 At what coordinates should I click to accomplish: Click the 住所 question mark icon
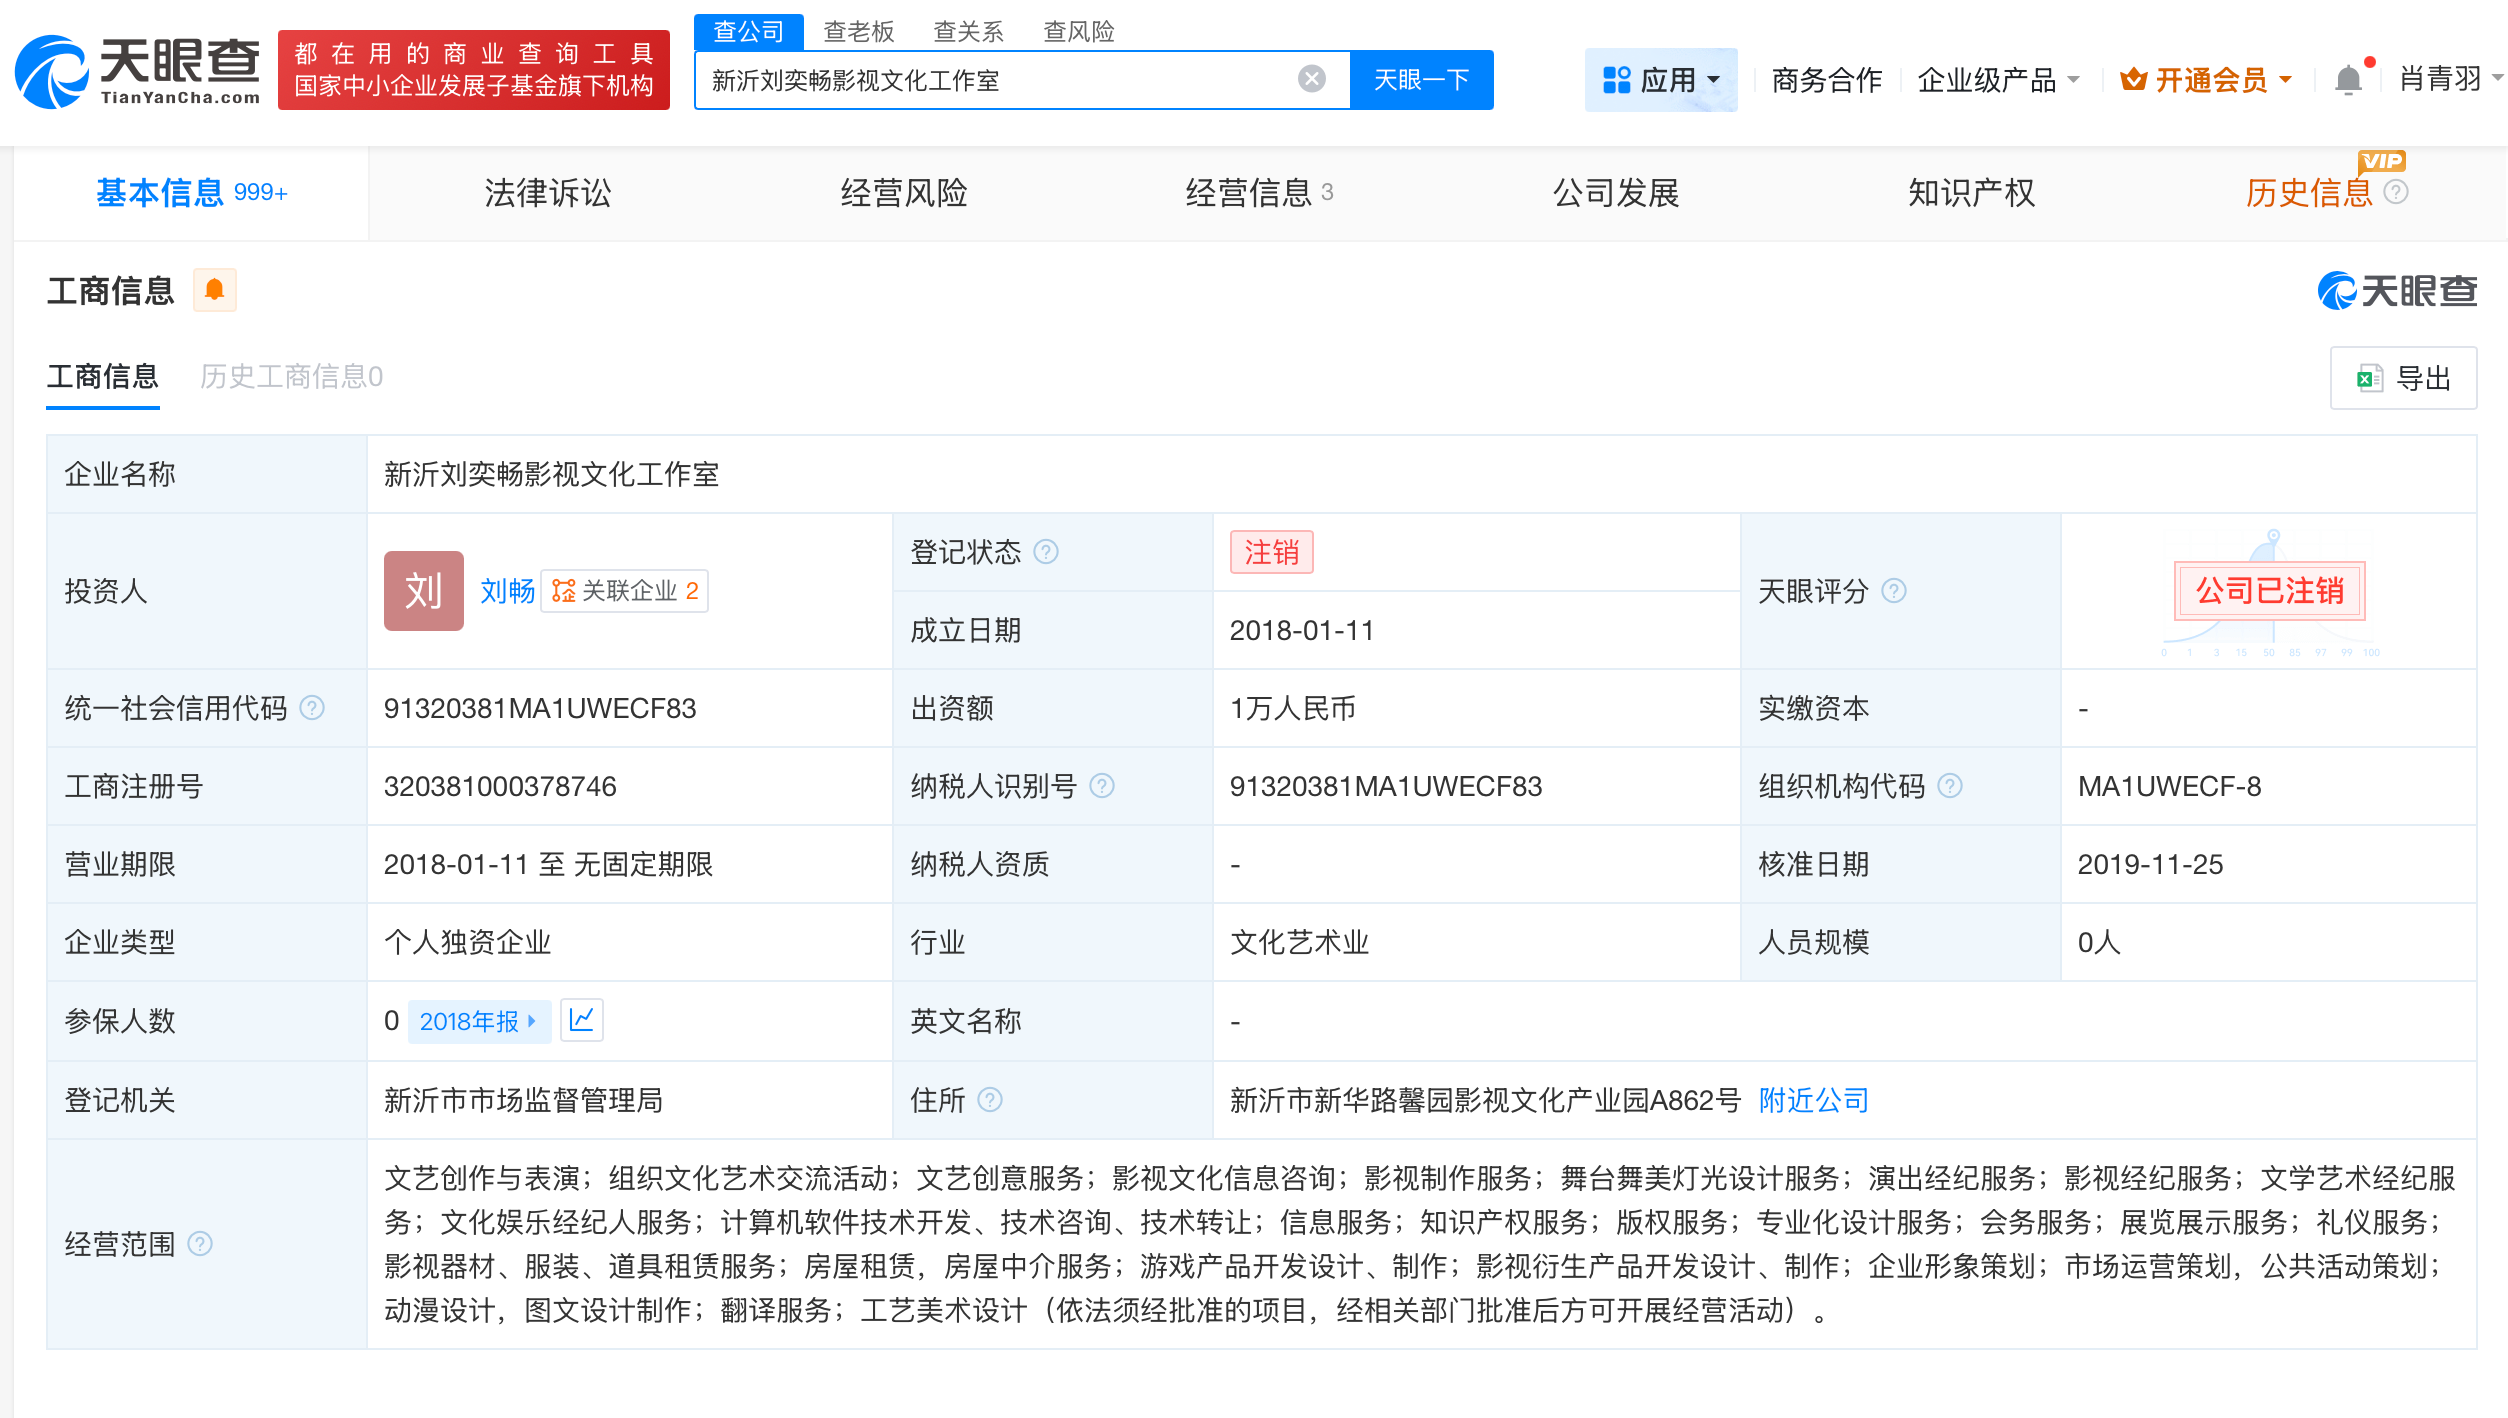pos(990,1100)
